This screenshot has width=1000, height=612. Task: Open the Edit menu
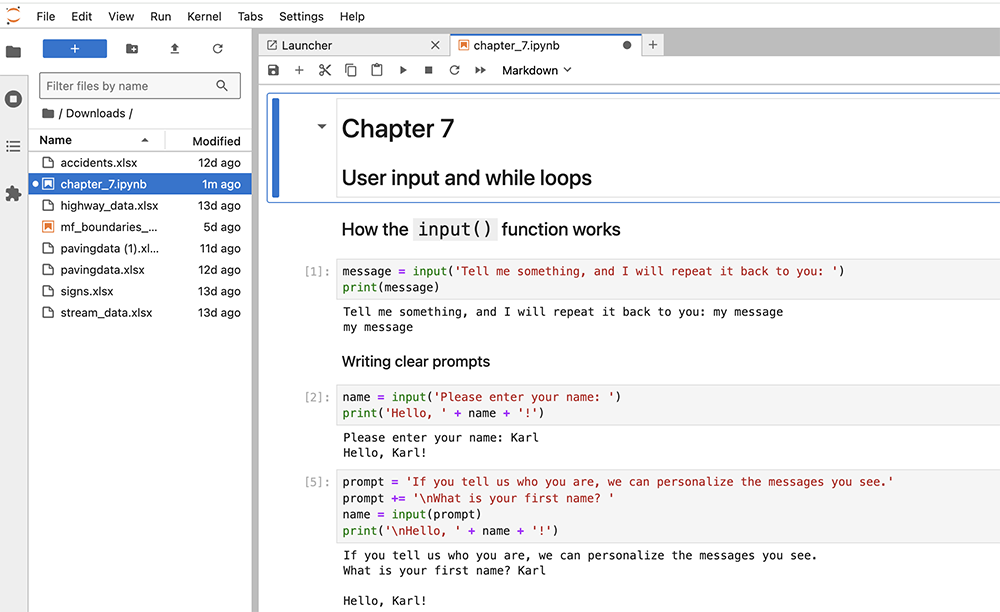point(82,17)
